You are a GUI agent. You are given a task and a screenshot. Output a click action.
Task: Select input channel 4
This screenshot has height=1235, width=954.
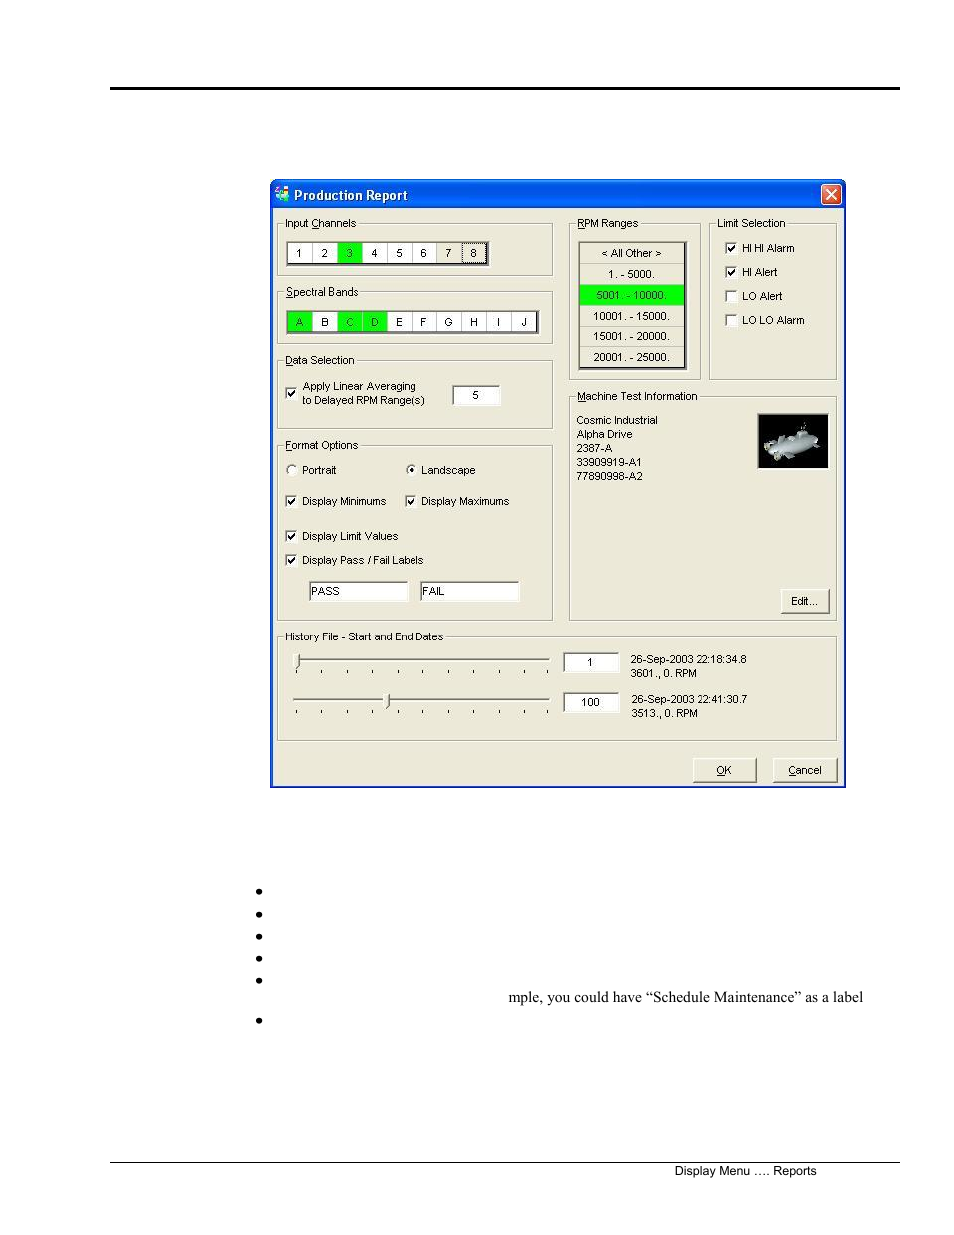[x=374, y=254]
